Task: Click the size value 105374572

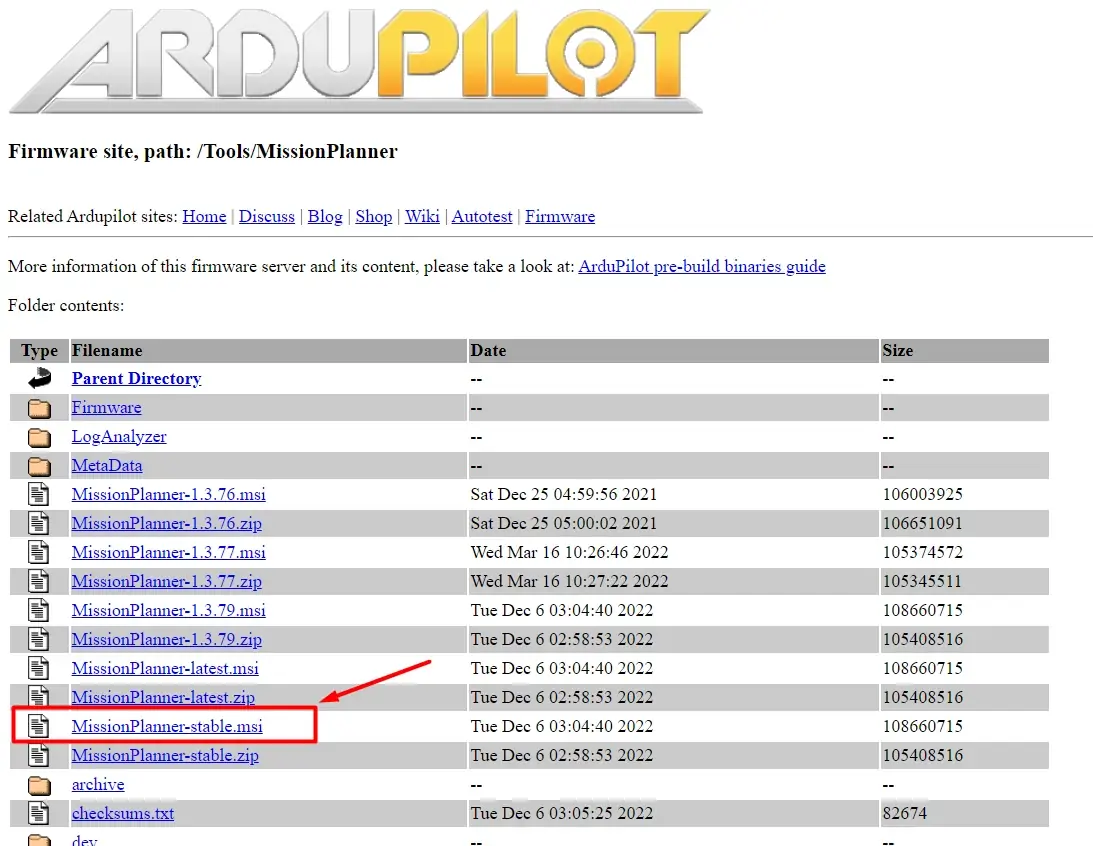Action: pos(923,553)
